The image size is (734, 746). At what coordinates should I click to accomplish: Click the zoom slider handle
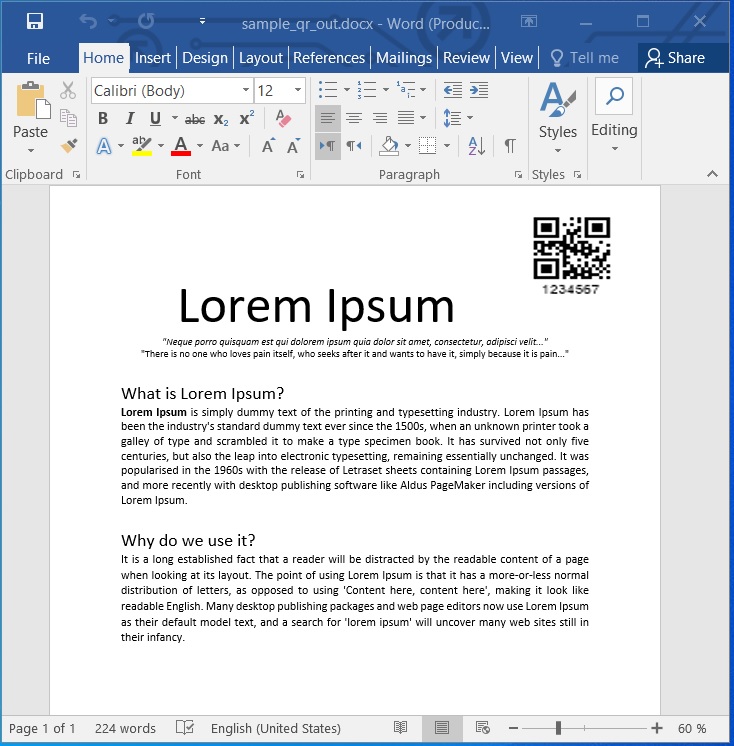coord(558,728)
